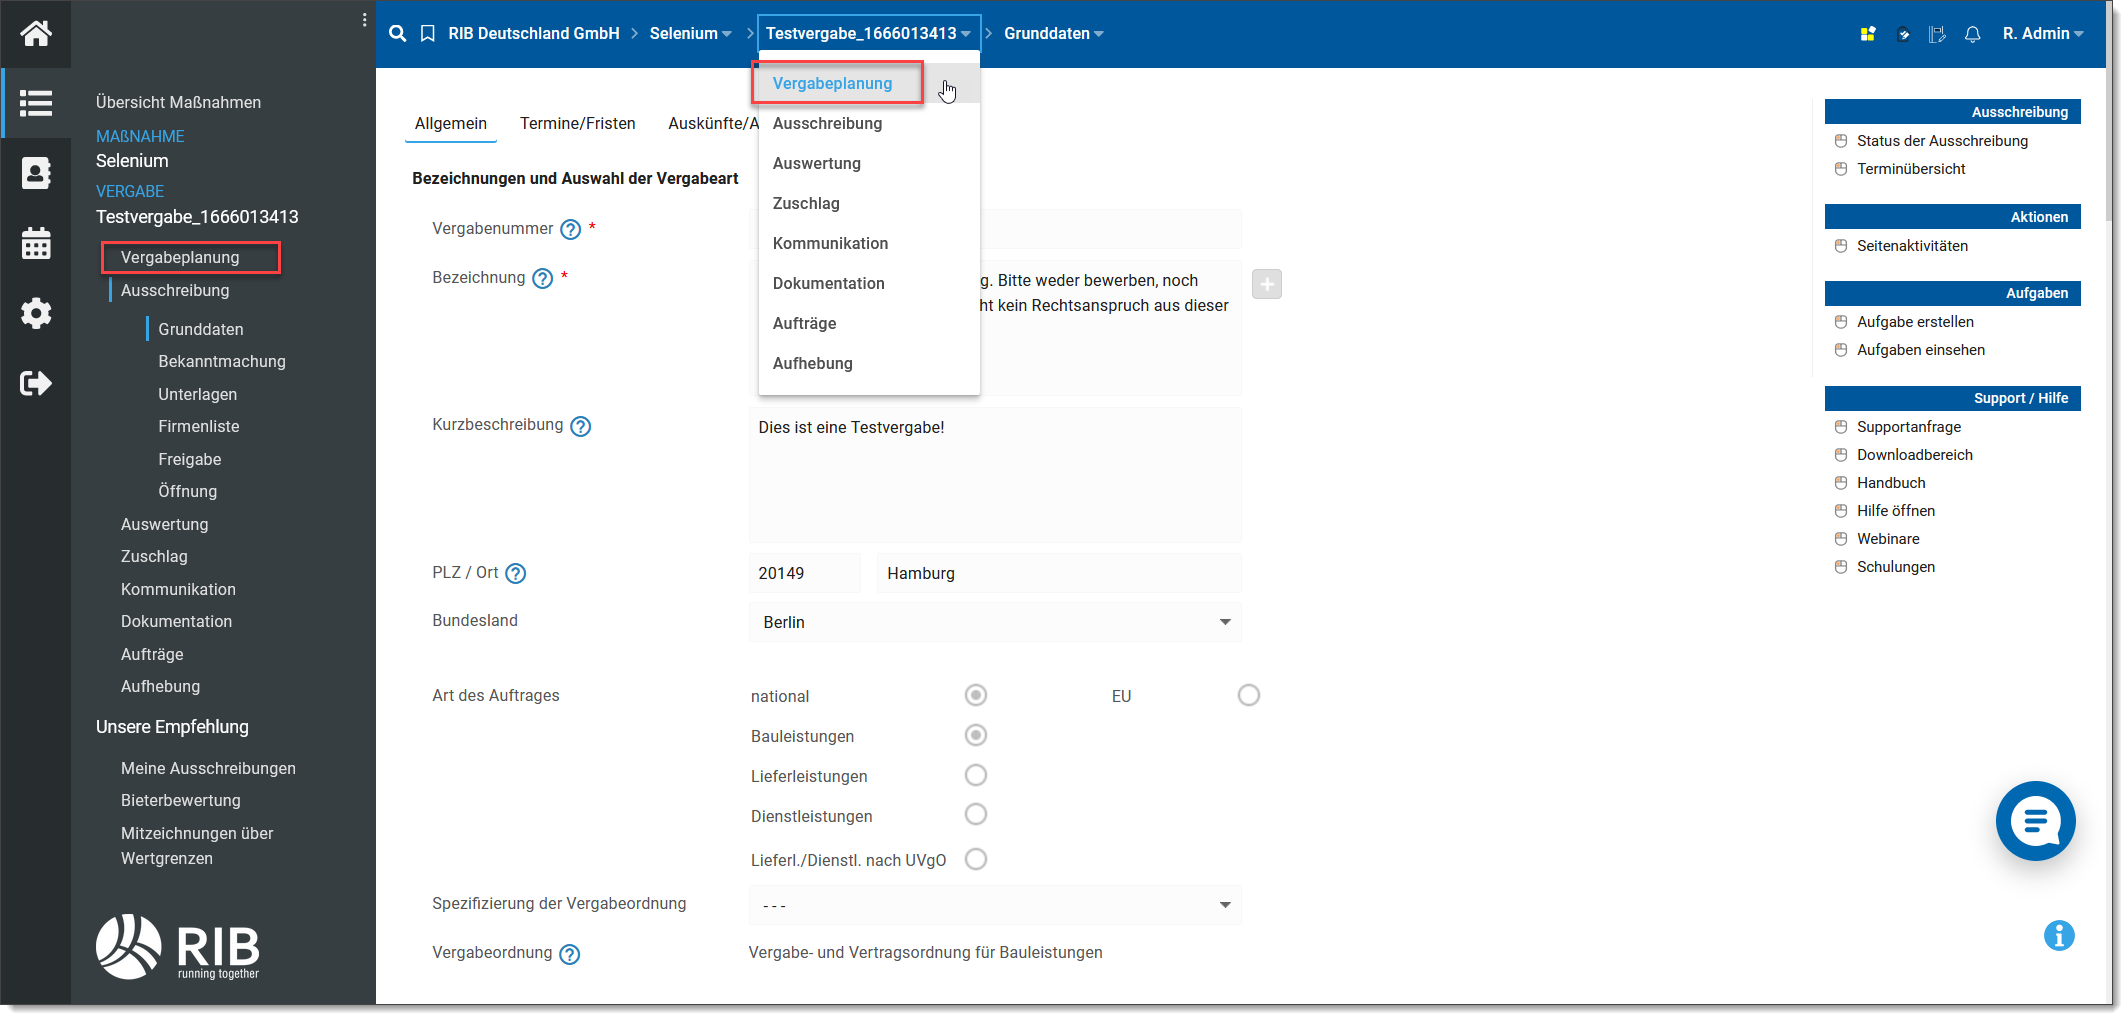Open the contacts address book icon
This screenshot has height=1020, width=2128.
(36, 173)
